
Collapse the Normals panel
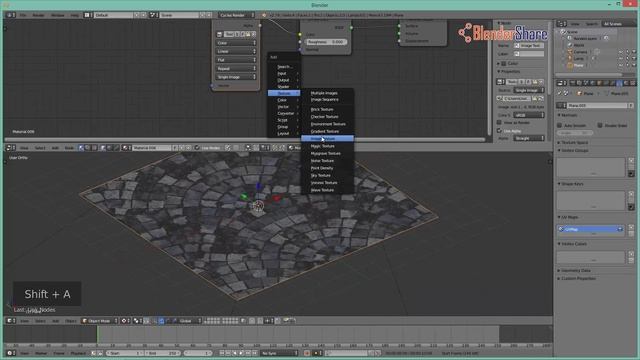[x=568, y=116]
